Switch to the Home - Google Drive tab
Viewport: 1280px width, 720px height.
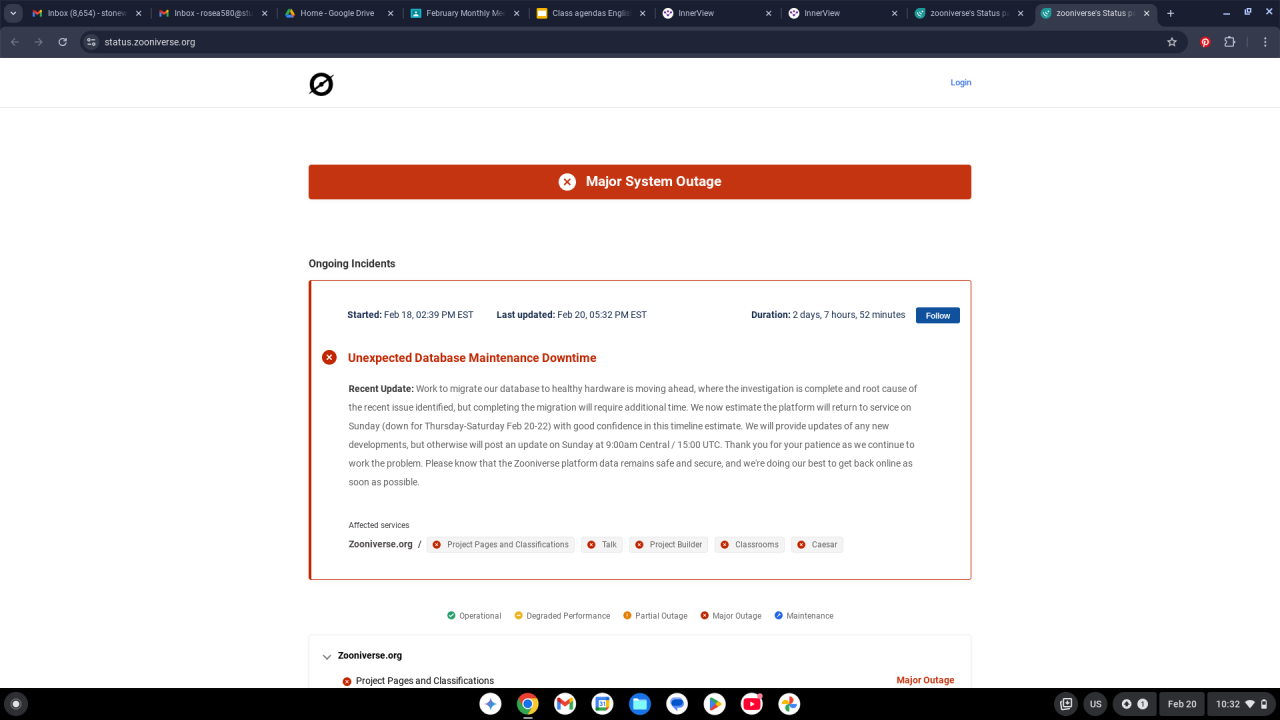click(x=339, y=14)
